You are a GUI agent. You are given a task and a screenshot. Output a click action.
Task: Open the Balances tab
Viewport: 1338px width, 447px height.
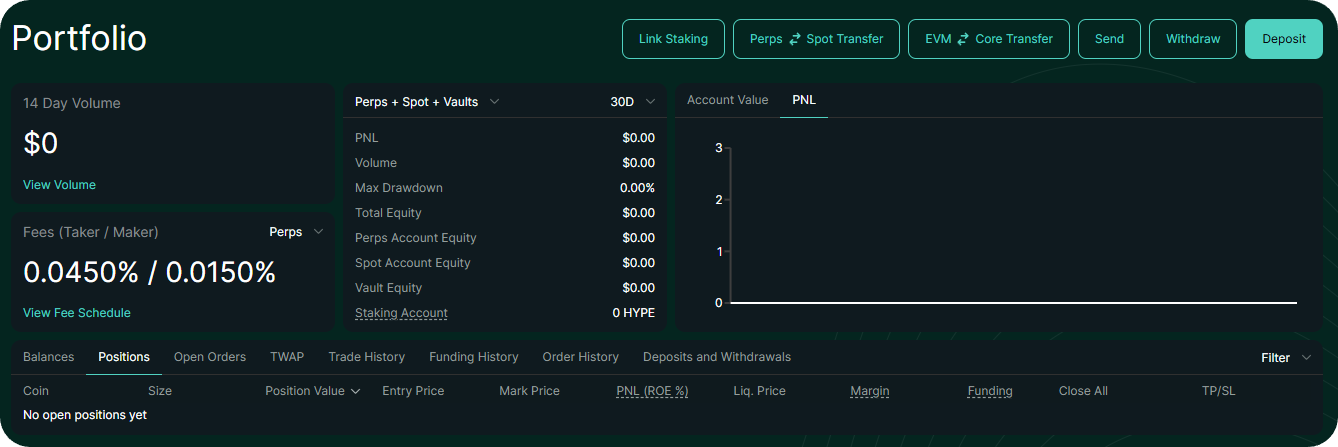[49, 357]
